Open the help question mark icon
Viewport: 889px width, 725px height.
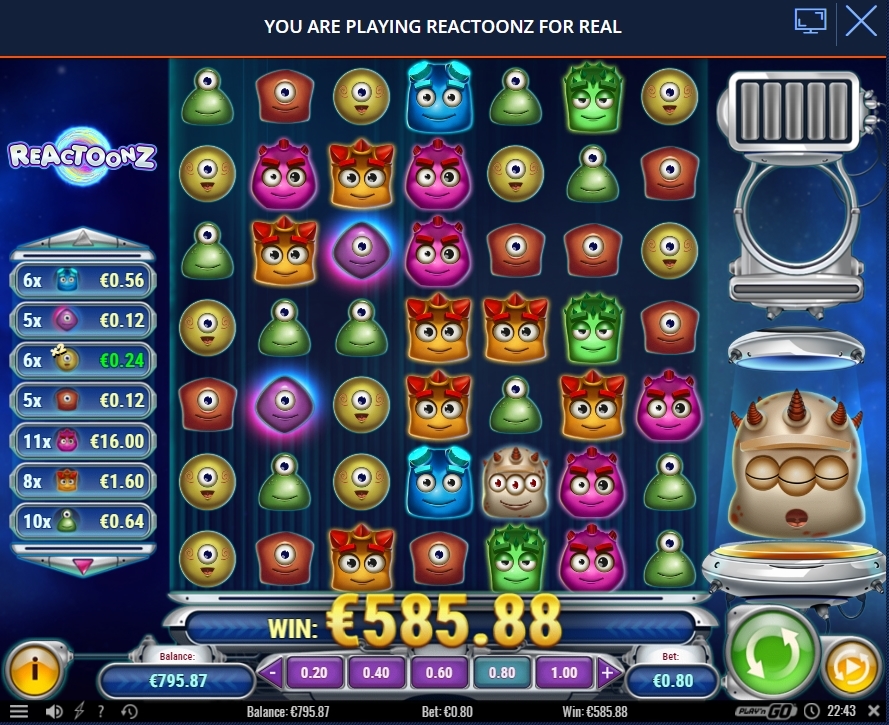[101, 711]
